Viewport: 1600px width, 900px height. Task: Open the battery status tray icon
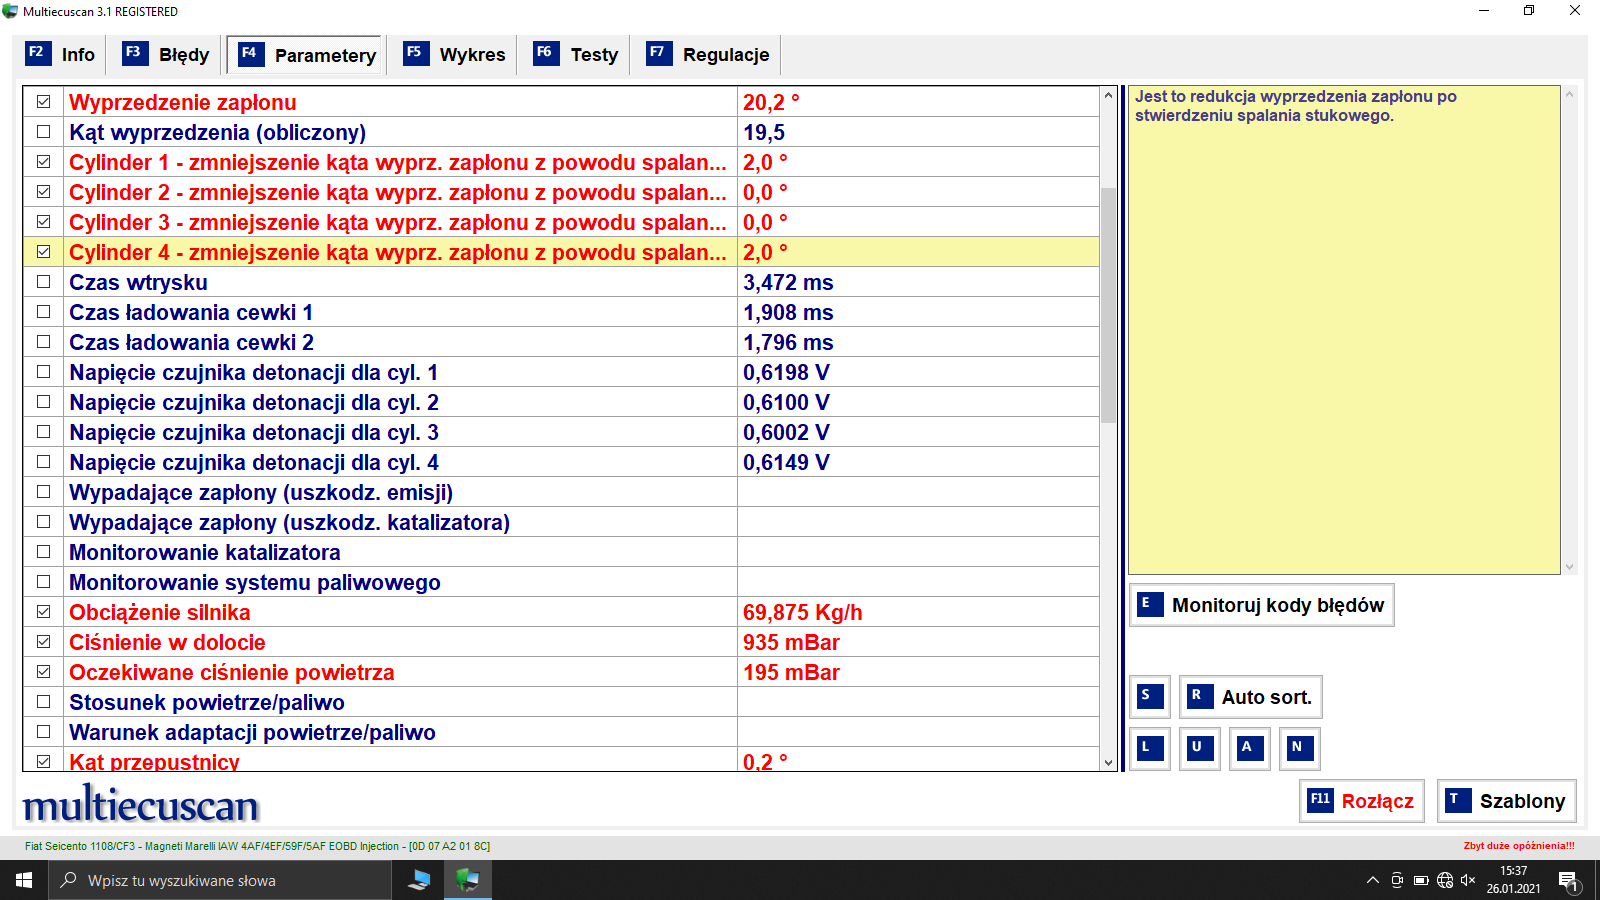pyautogui.click(x=1421, y=881)
